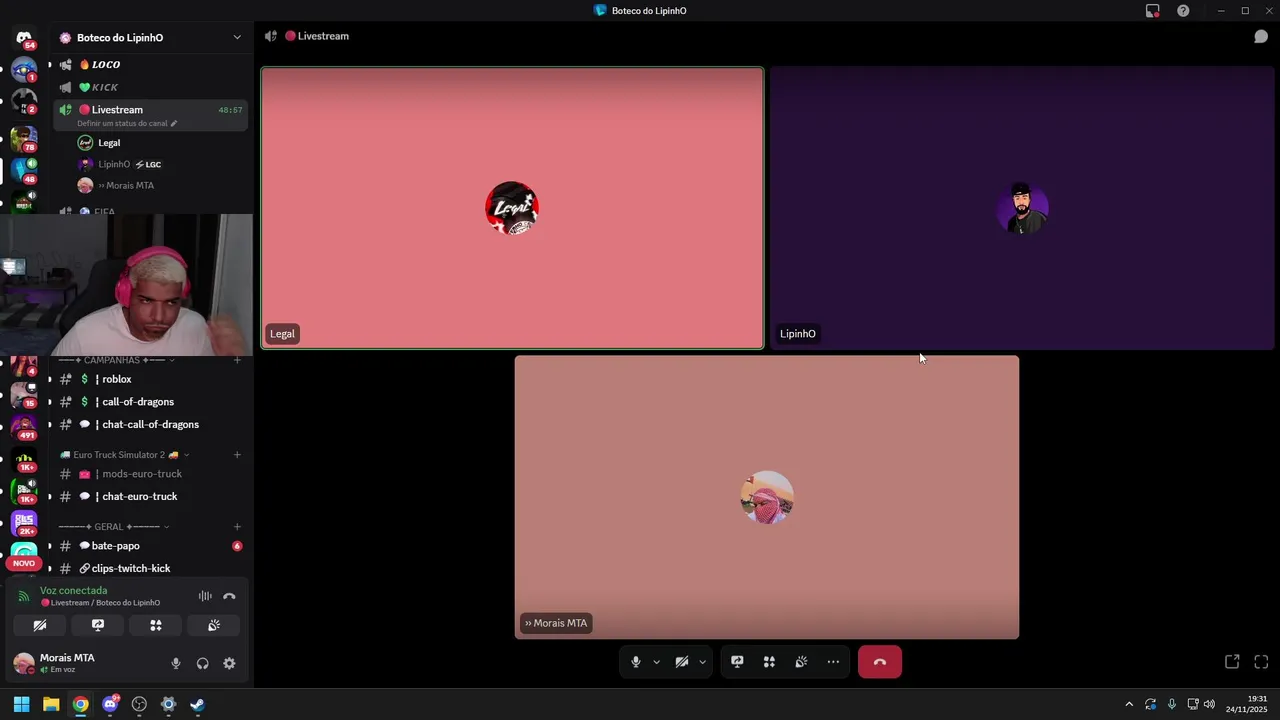The height and width of the screenshot is (720, 1280).
Task: Open Chrome from the taskbar
Action: [81, 704]
